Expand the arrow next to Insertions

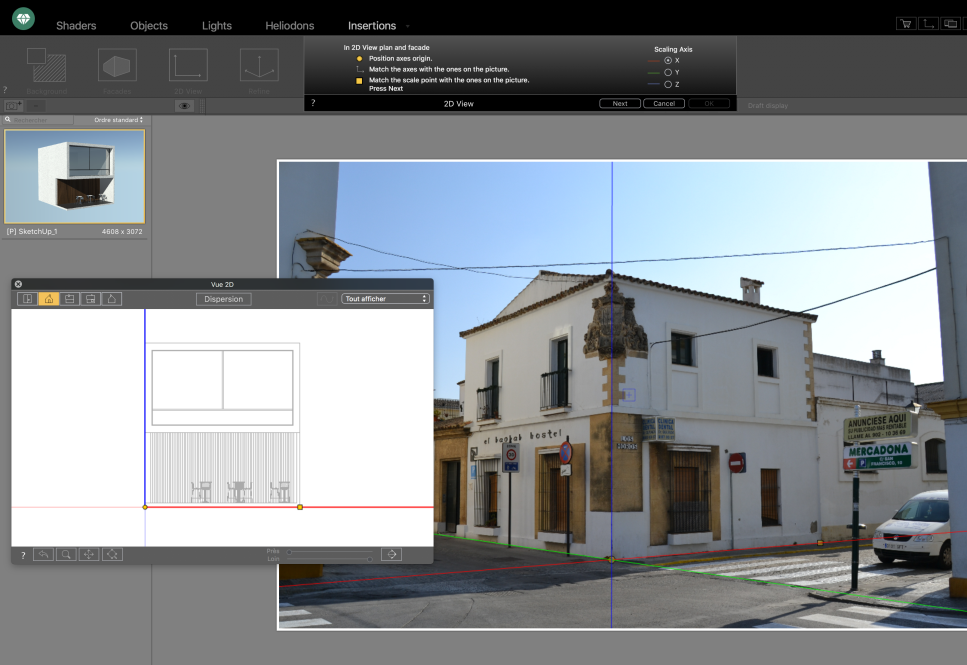[408, 27]
